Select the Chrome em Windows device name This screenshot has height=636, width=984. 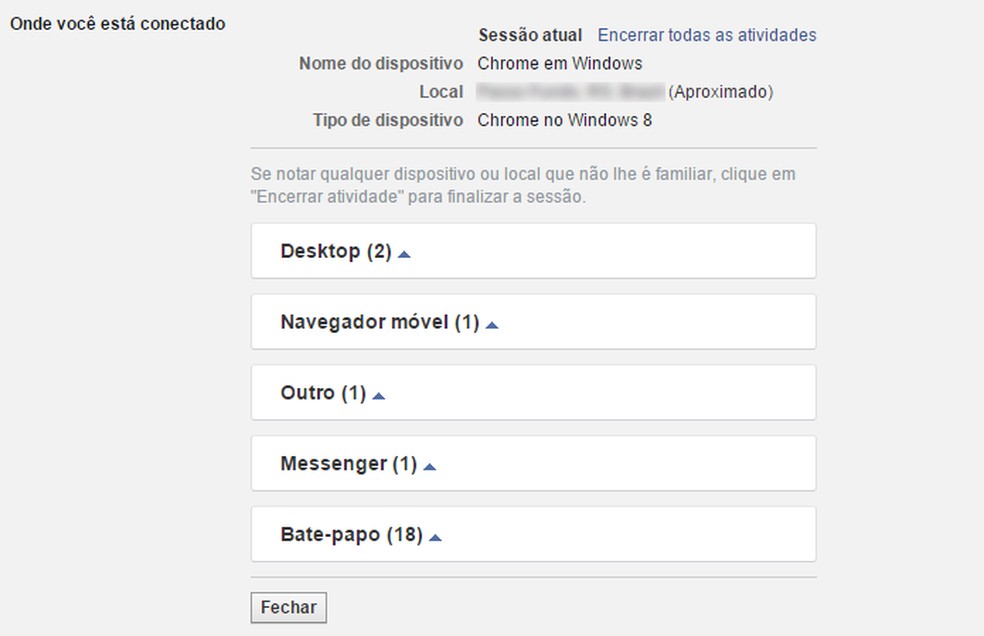click(560, 64)
